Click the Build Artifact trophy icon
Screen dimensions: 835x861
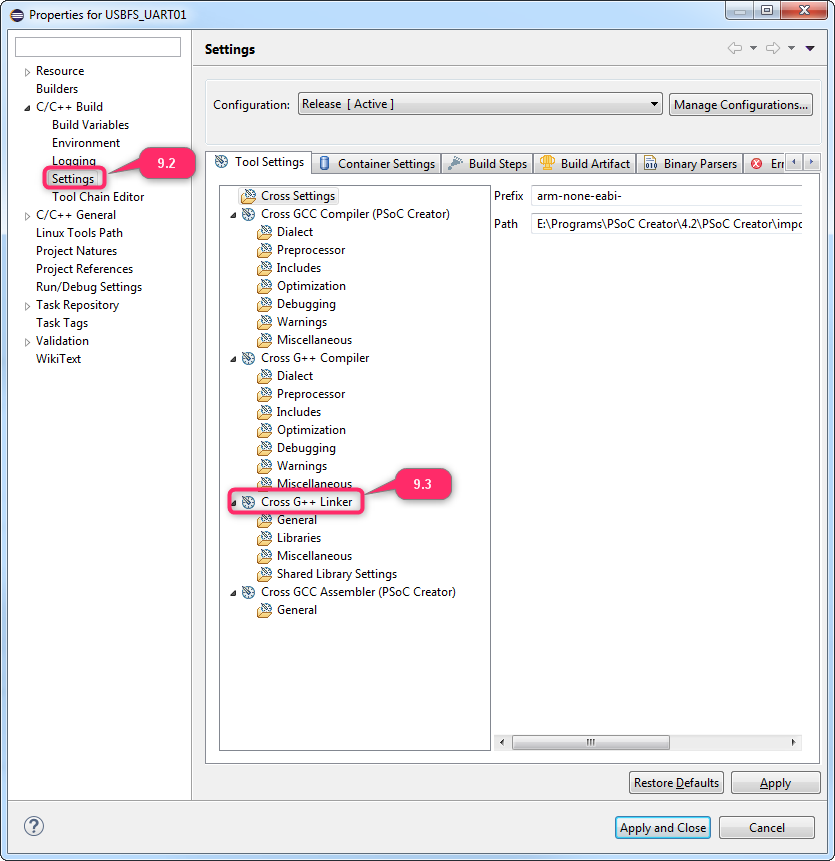[x=547, y=163]
